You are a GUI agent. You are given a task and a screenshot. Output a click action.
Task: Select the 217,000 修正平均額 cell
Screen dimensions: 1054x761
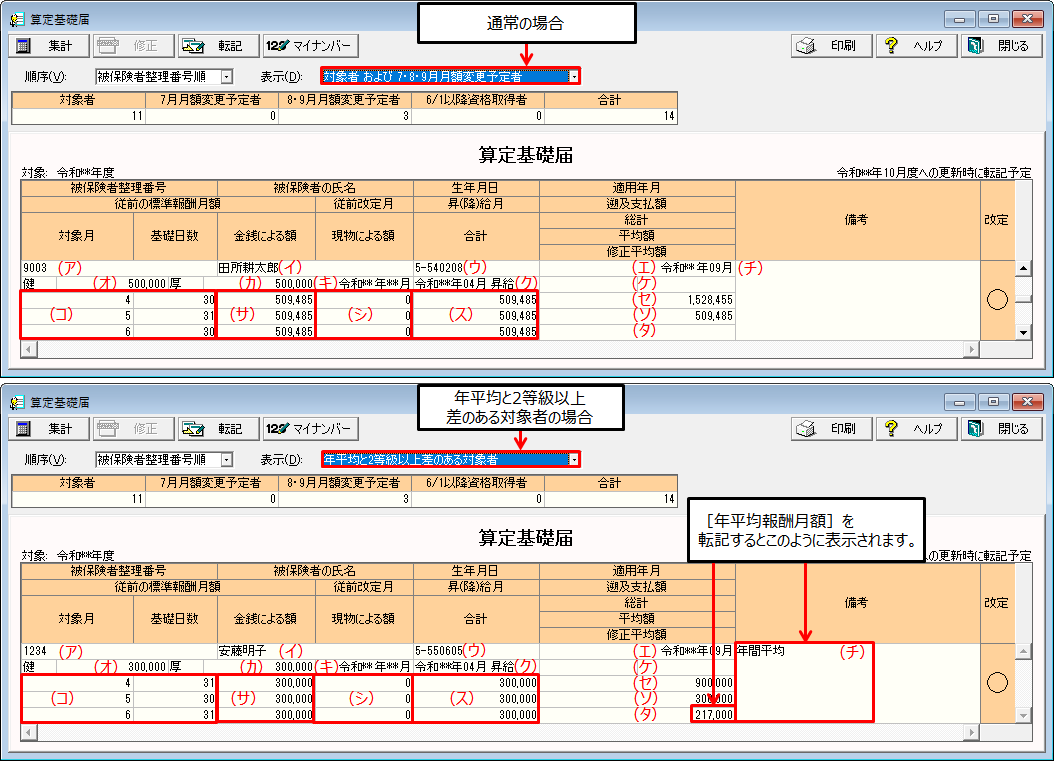[712, 714]
